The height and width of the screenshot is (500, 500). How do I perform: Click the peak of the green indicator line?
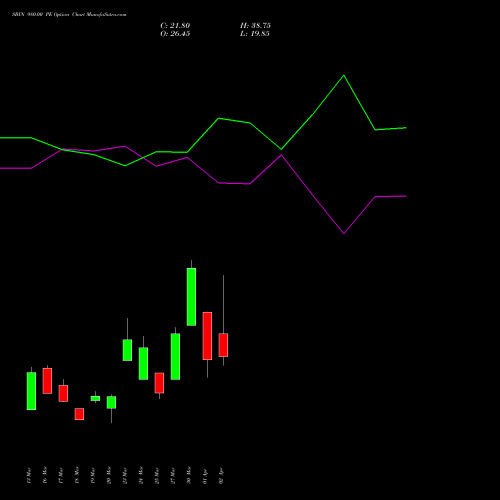344,76
